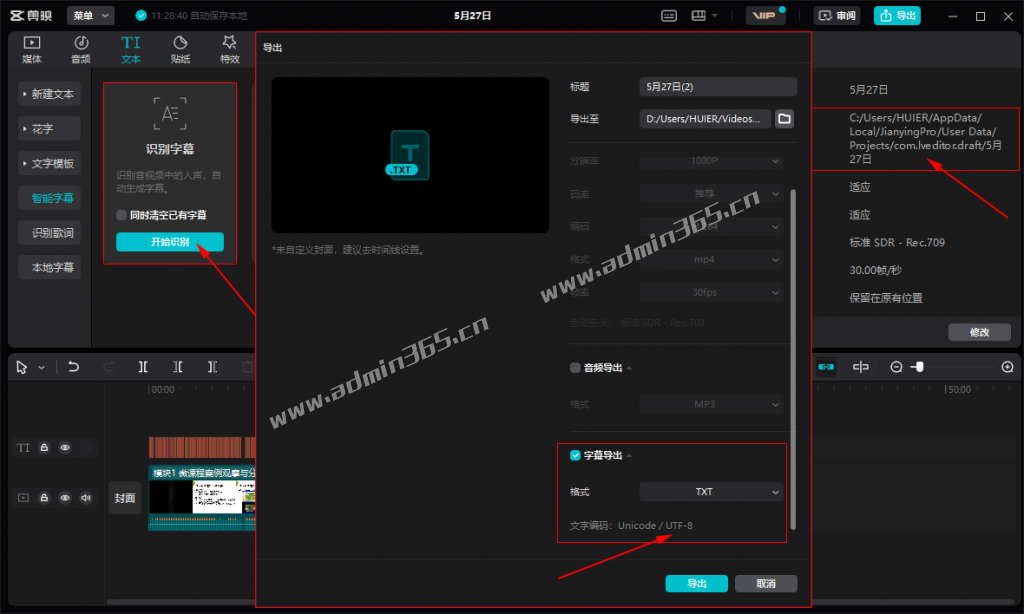The width and height of the screenshot is (1024, 614).
Task: Click the split clip icon
Action: tap(143, 367)
